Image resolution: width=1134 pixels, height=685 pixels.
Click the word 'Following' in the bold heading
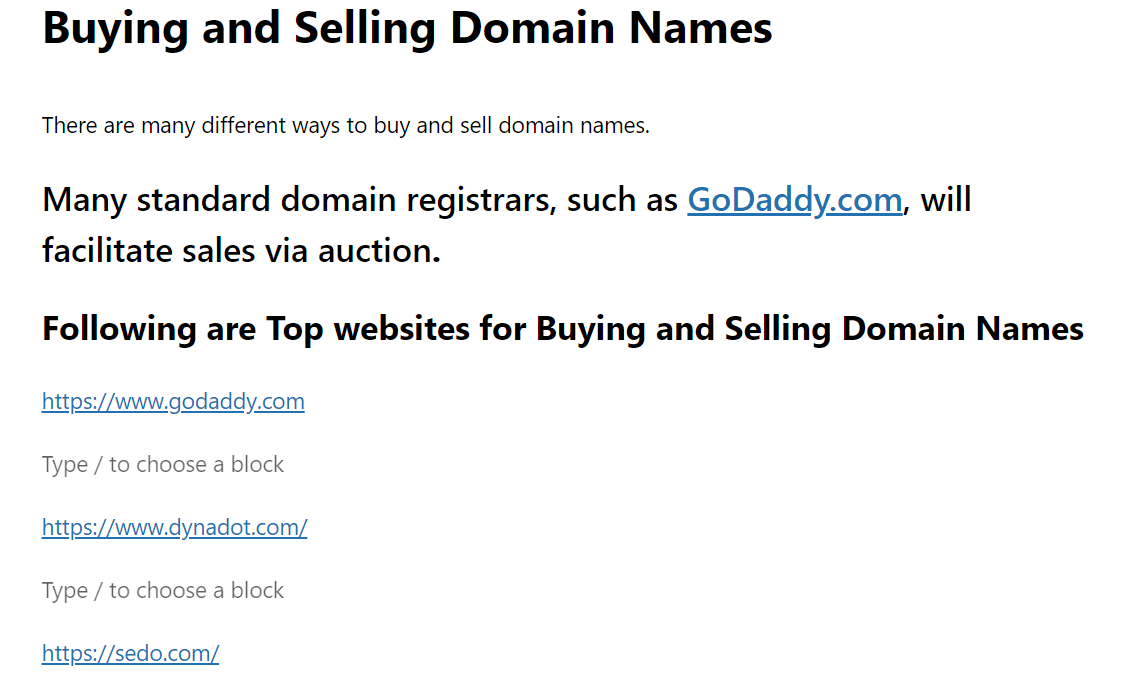pyautogui.click(x=119, y=329)
